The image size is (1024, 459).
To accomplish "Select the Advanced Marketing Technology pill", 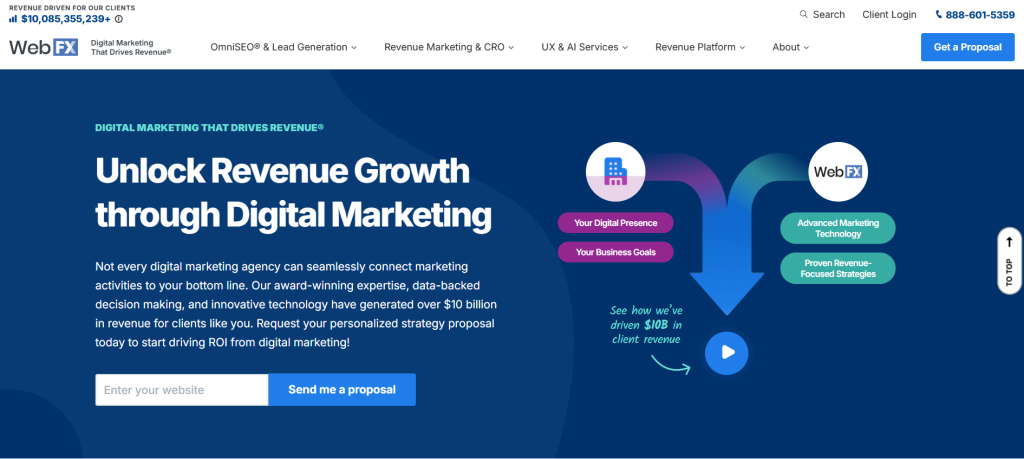I will (837, 228).
